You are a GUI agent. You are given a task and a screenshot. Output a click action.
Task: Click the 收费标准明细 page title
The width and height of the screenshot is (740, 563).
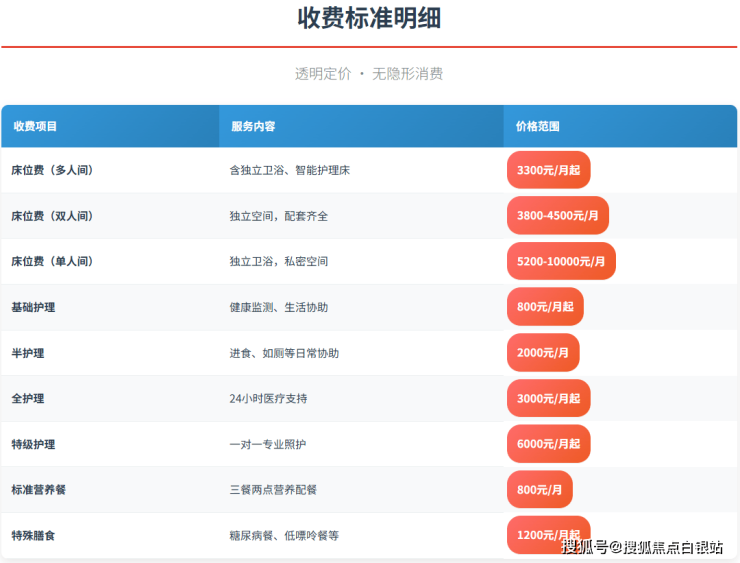pyautogui.click(x=369, y=19)
